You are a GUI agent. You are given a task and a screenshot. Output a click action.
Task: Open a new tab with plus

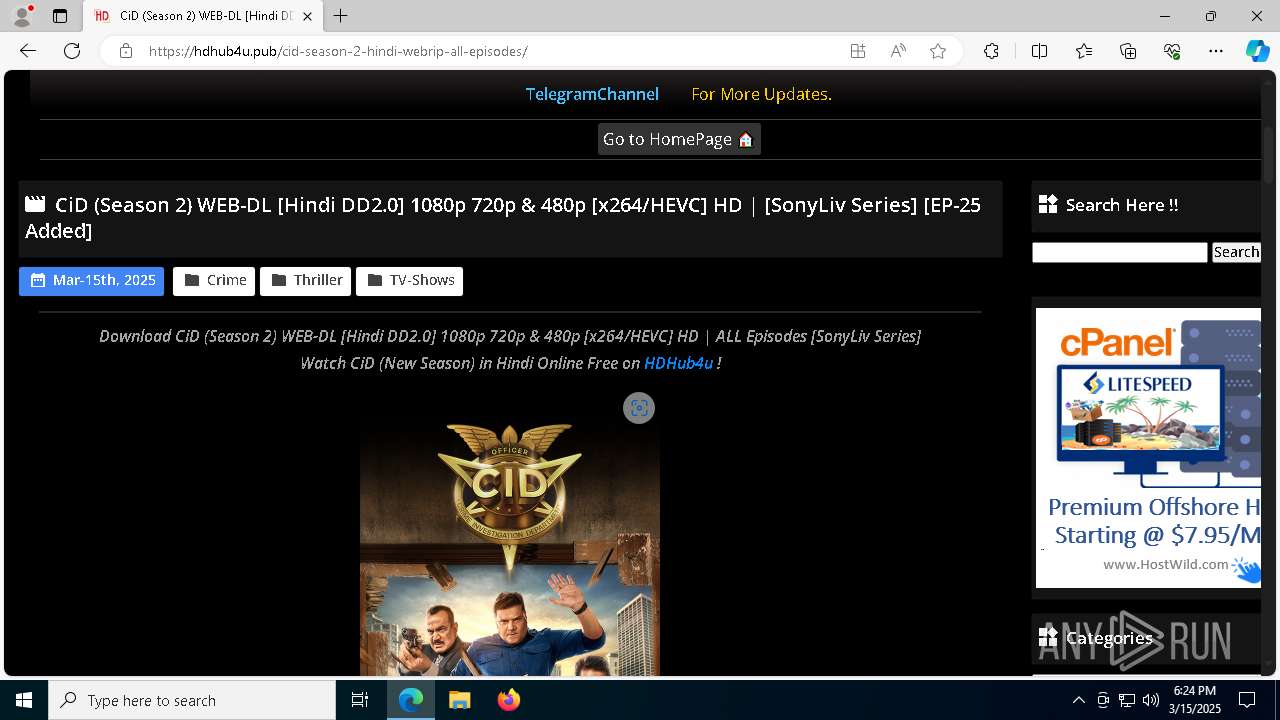(x=341, y=16)
